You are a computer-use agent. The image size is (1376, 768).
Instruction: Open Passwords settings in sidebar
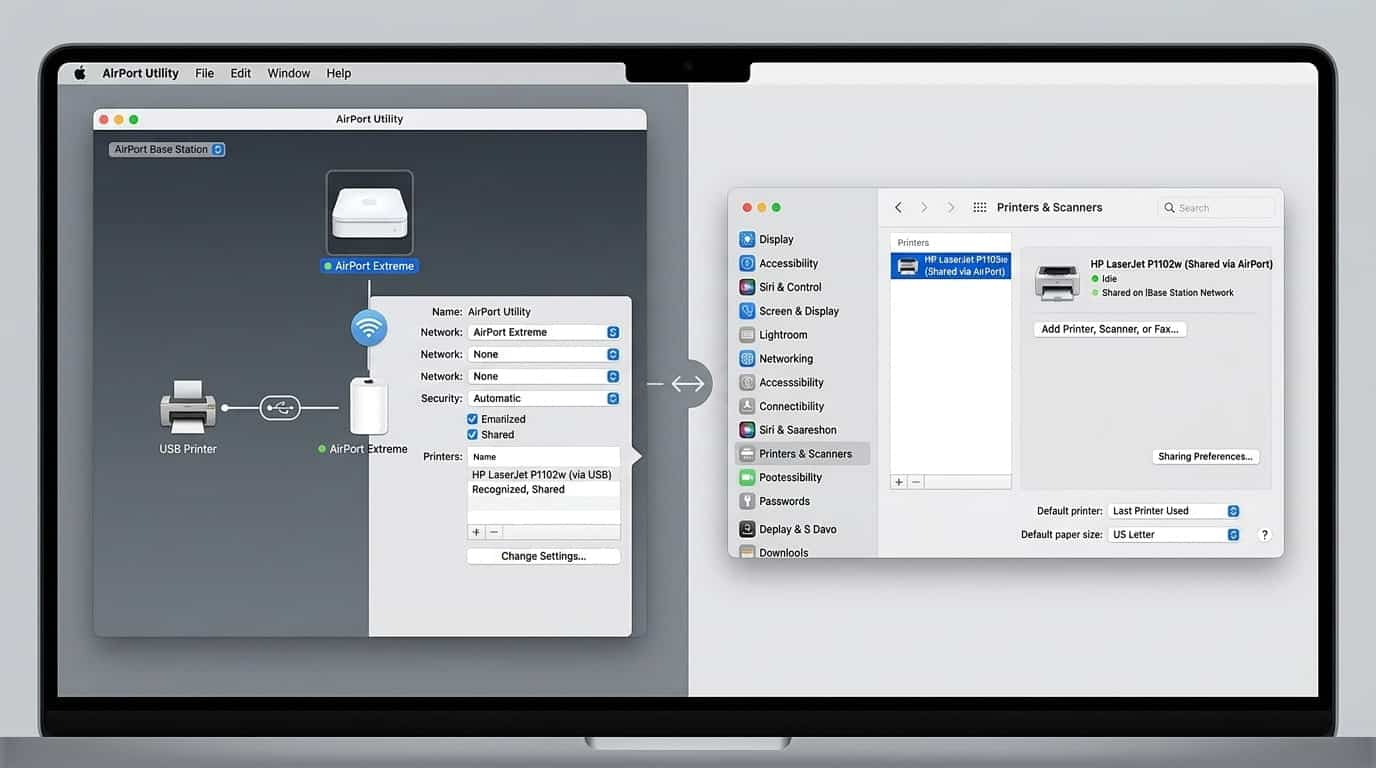point(803,501)
